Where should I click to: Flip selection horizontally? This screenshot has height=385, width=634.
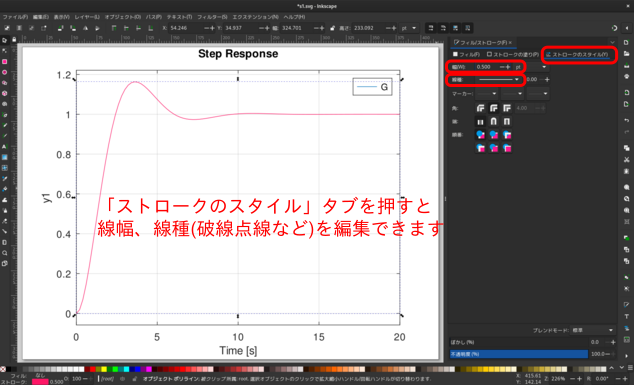click(85, 28)
